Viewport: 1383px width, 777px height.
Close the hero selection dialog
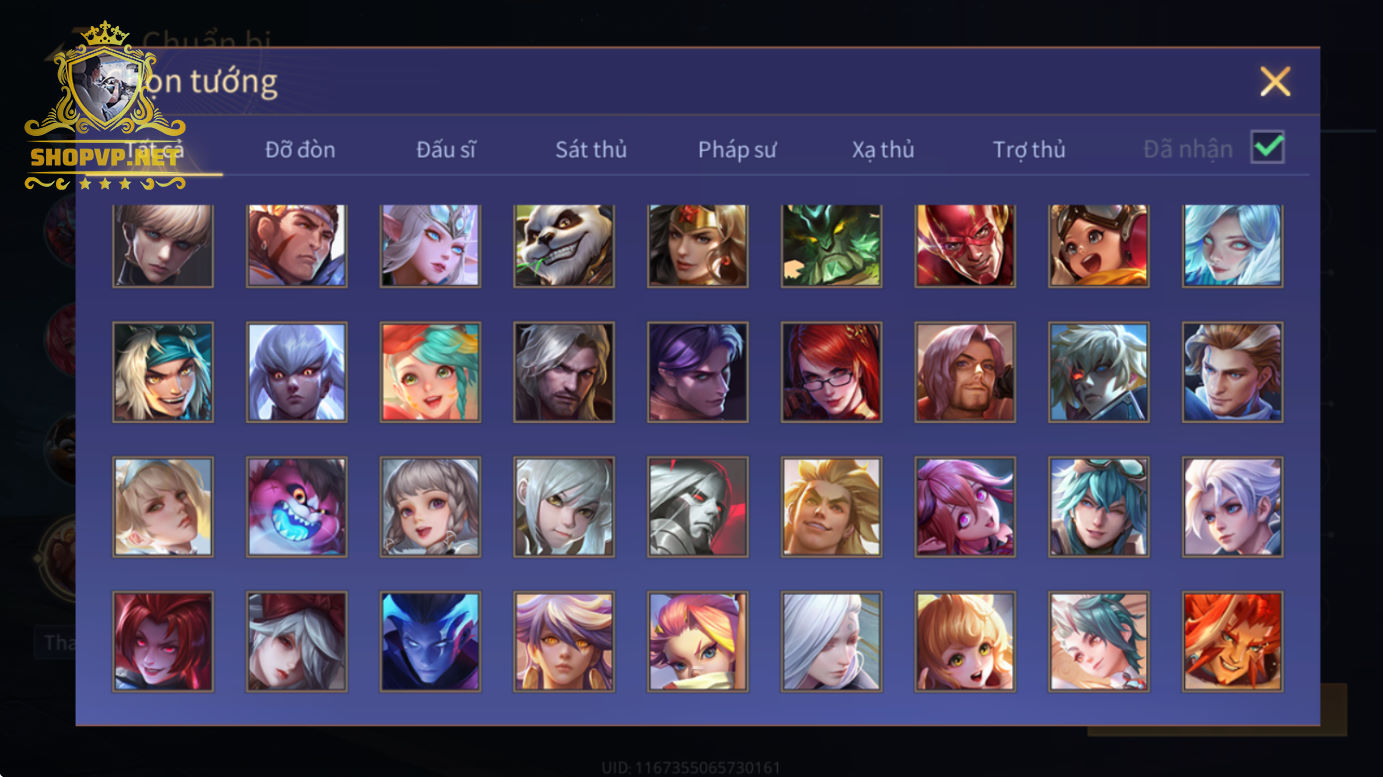coord(1275,82)
